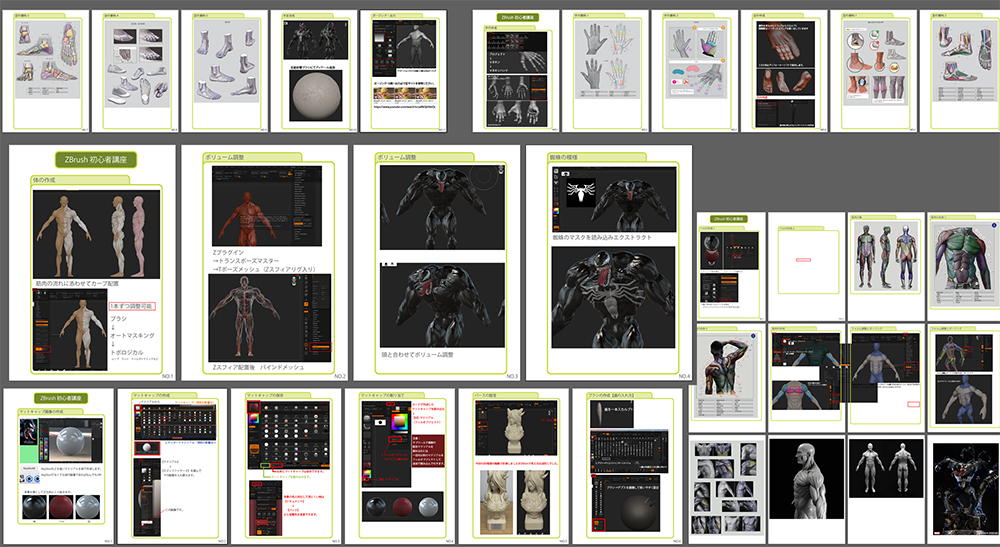Click caption 頭と合わせてボリューム調整
The height and width of the screenshot is (547, 1000).
(x=418, y=354)
